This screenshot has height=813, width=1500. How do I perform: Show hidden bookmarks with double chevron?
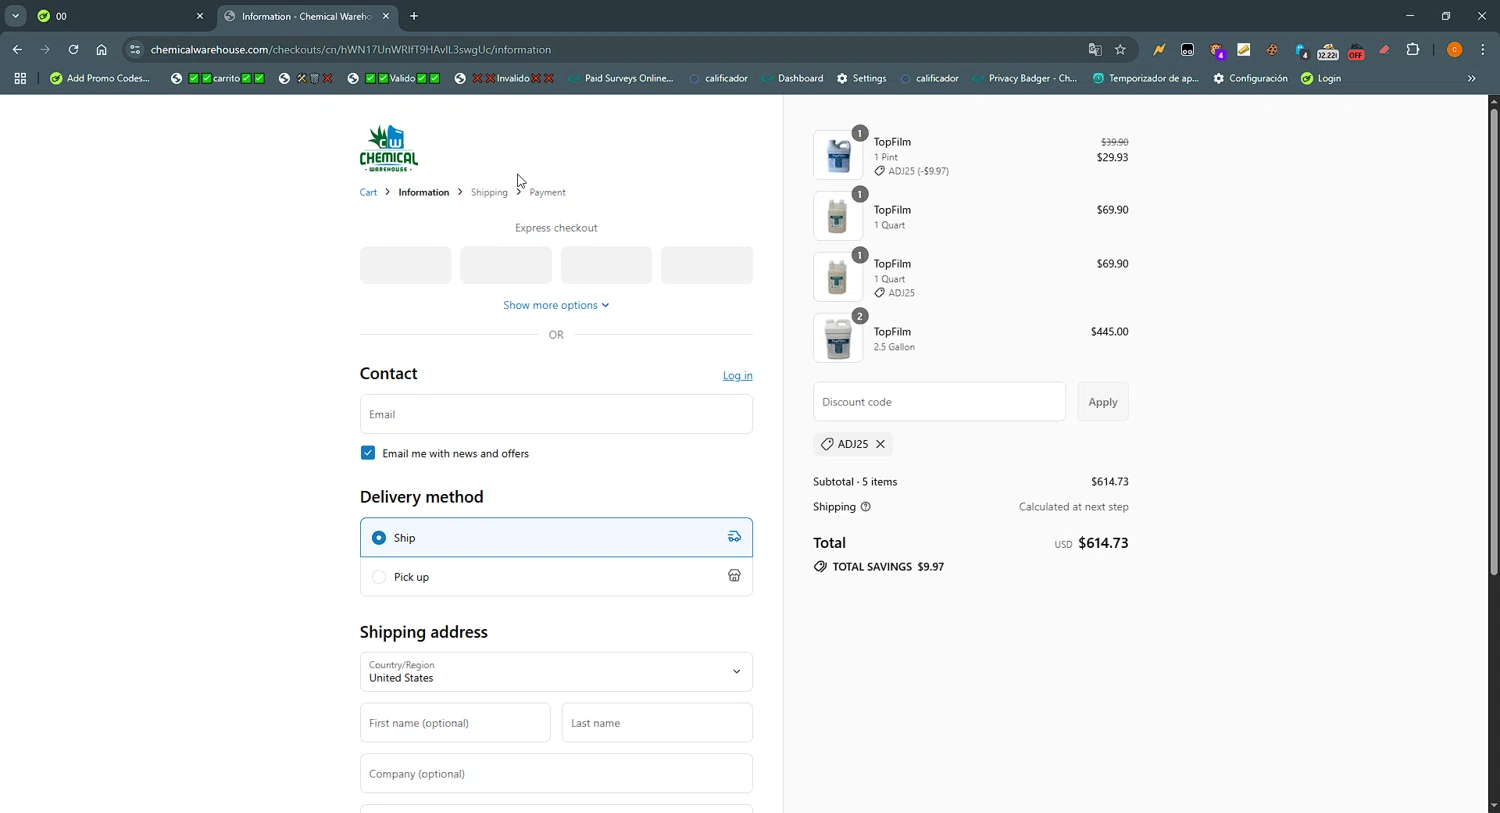[1471, 78]
